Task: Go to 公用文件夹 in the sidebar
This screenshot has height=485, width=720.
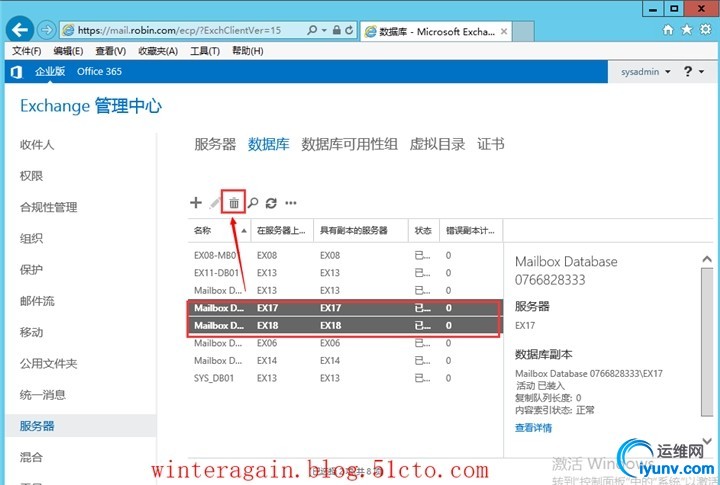Action: coord(48,364)
